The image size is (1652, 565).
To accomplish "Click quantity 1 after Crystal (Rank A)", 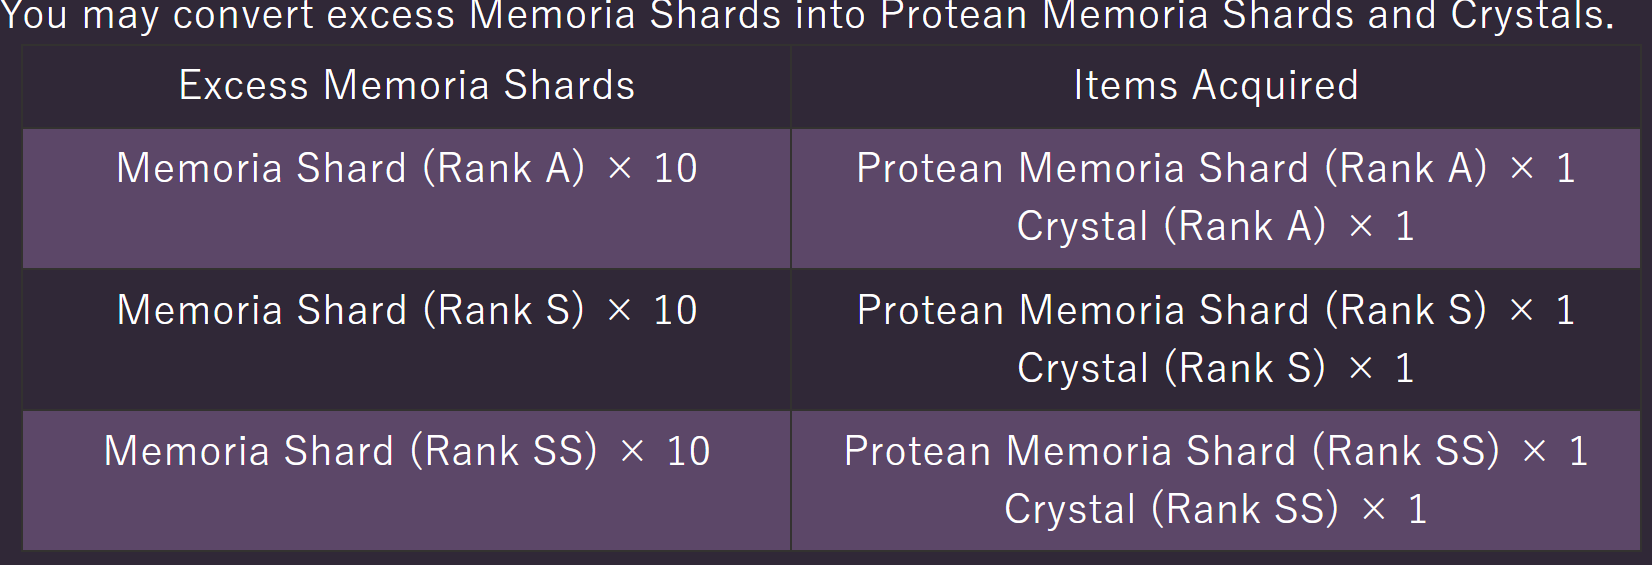I will click(x=1405, y=227).
